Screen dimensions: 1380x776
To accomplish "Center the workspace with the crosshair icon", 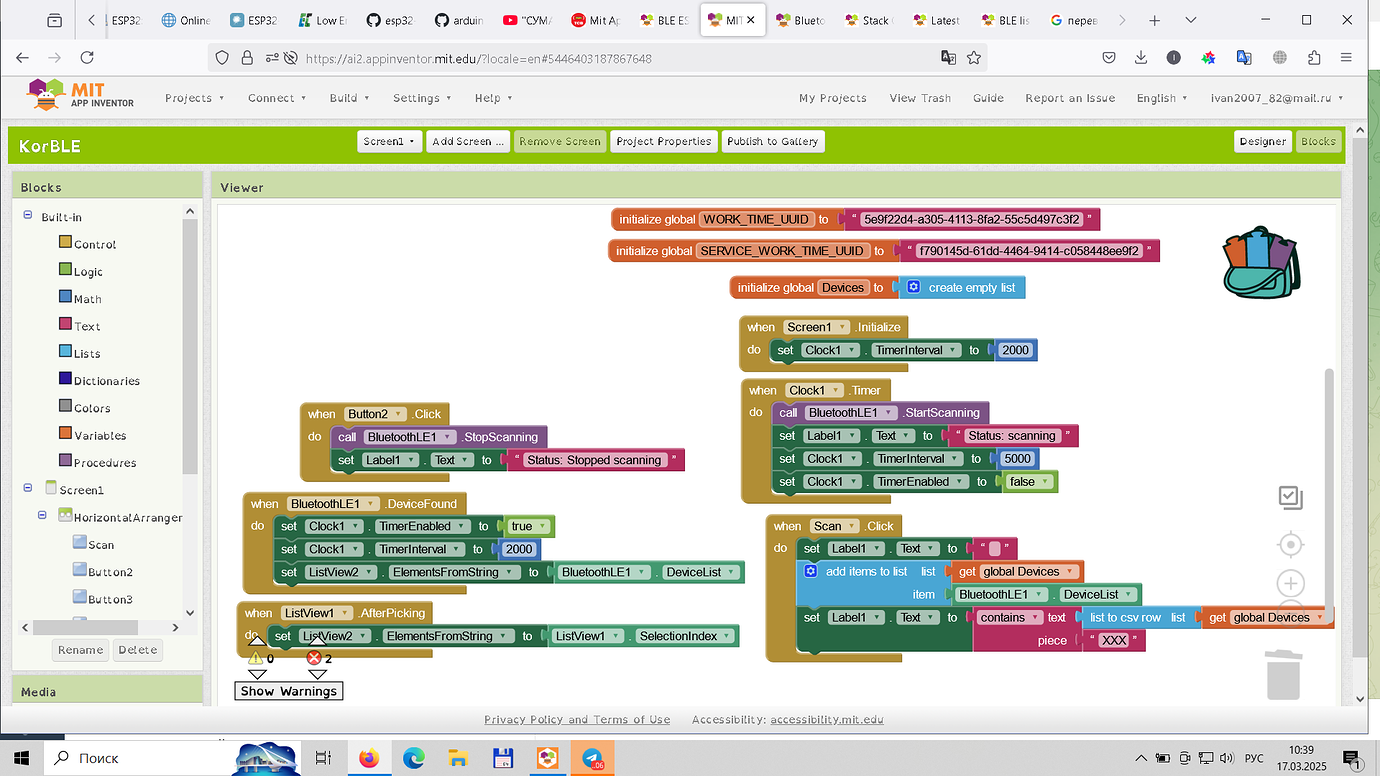I will tap(1290, 544).
